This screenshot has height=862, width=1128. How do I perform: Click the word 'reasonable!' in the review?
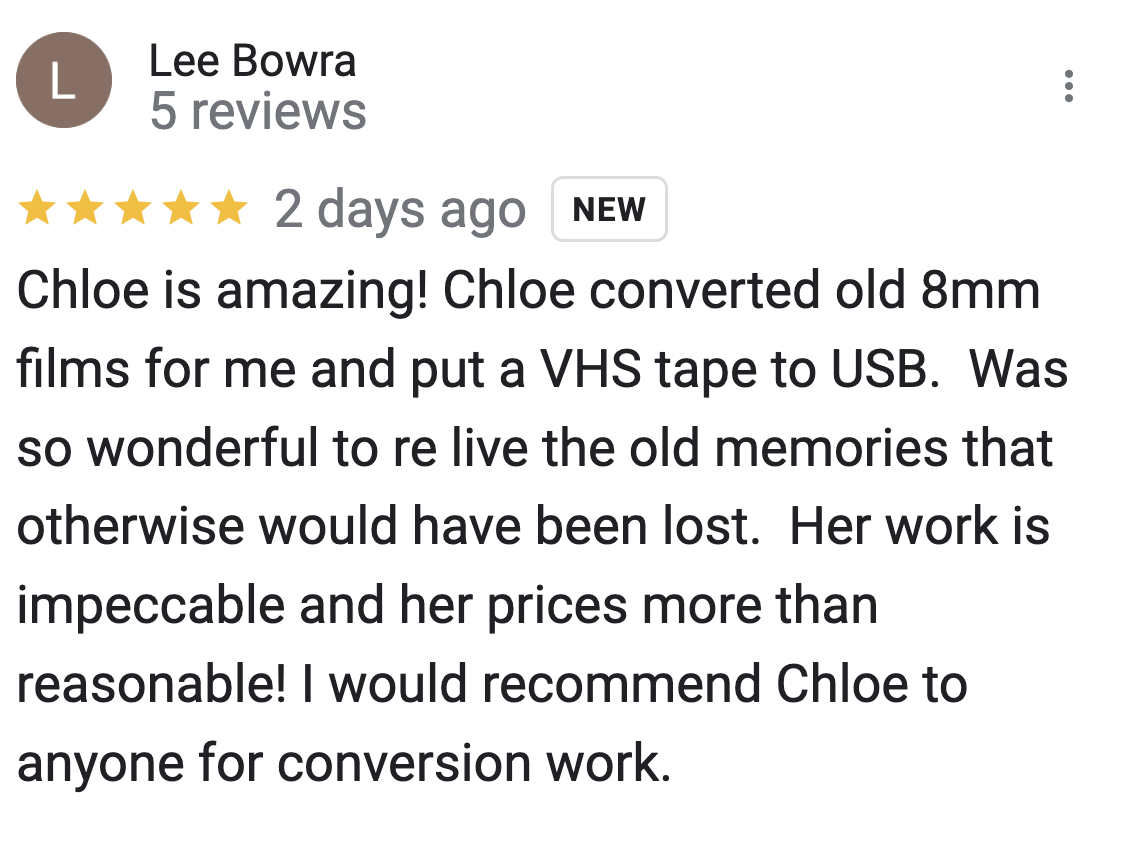click(151, 684)
